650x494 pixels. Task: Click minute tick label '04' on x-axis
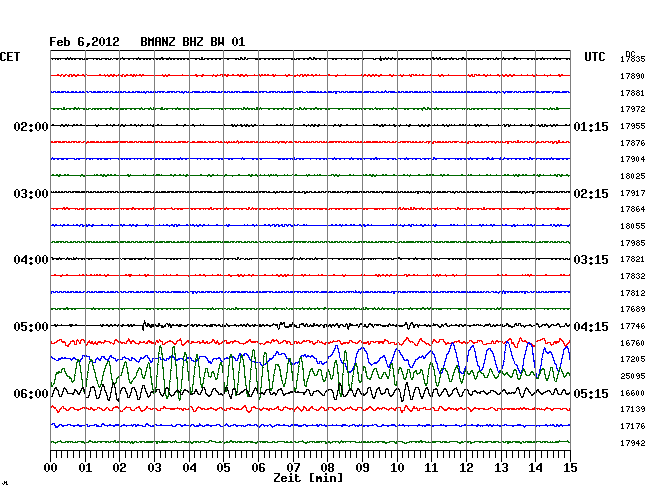coord(189,468)
